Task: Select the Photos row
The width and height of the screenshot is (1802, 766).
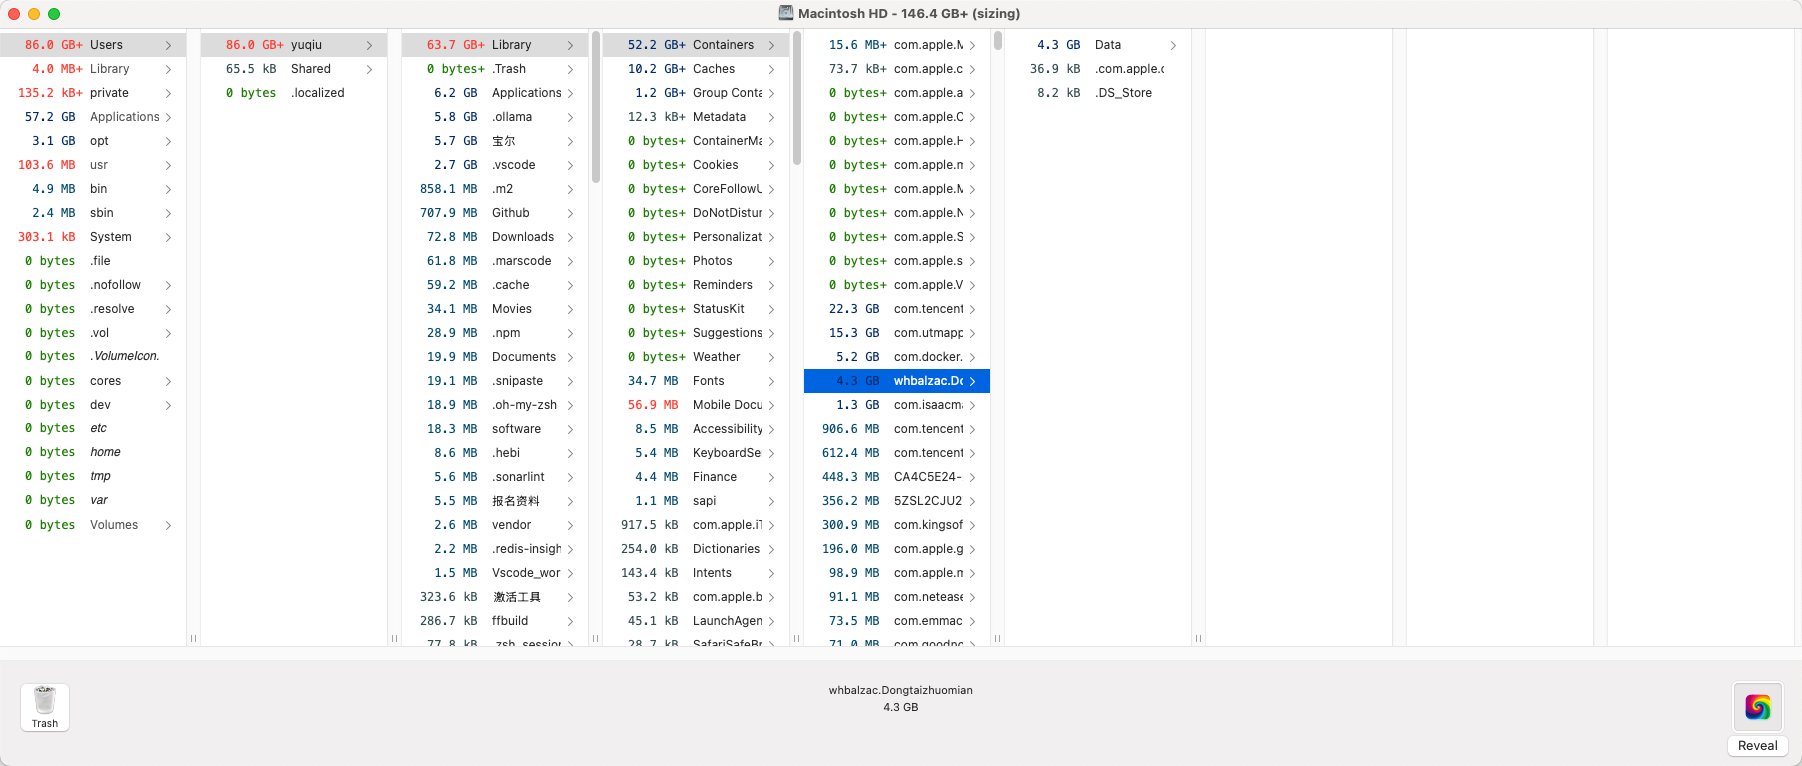Action: tap(696, 261)
